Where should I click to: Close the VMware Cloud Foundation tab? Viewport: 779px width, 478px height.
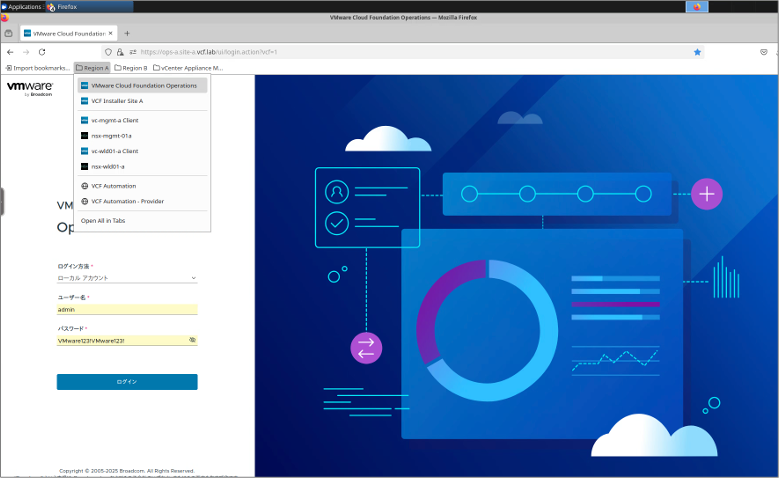110,33
